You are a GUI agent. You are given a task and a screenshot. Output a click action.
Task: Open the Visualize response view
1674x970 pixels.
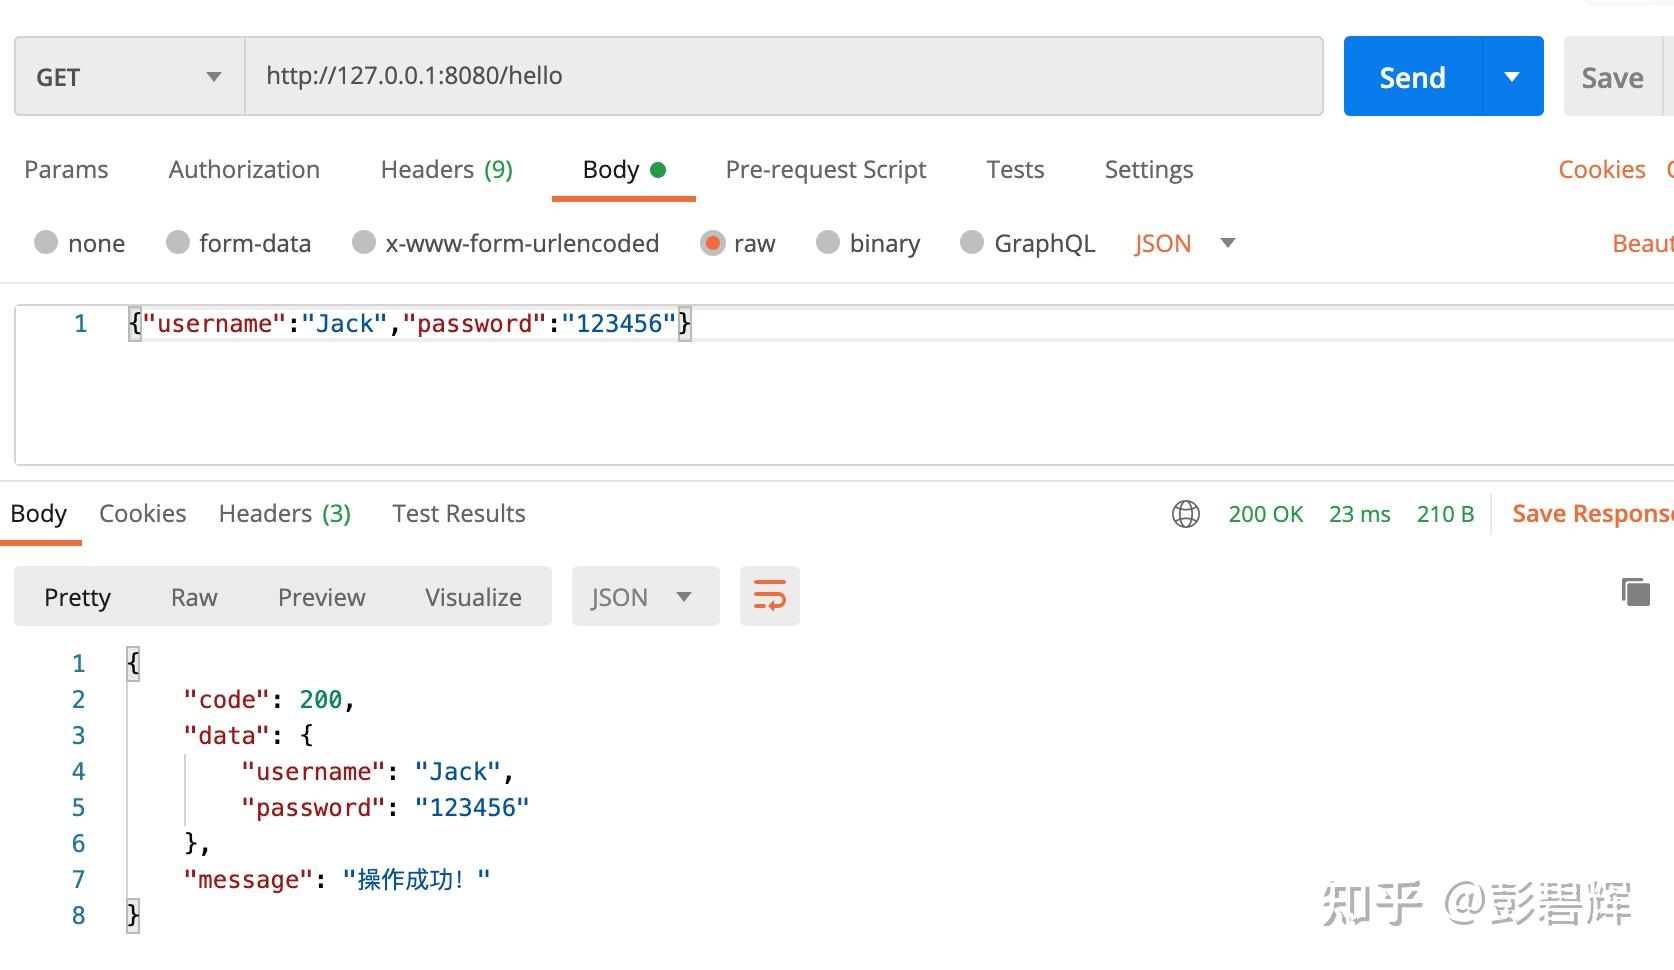[x=473, y=596]
